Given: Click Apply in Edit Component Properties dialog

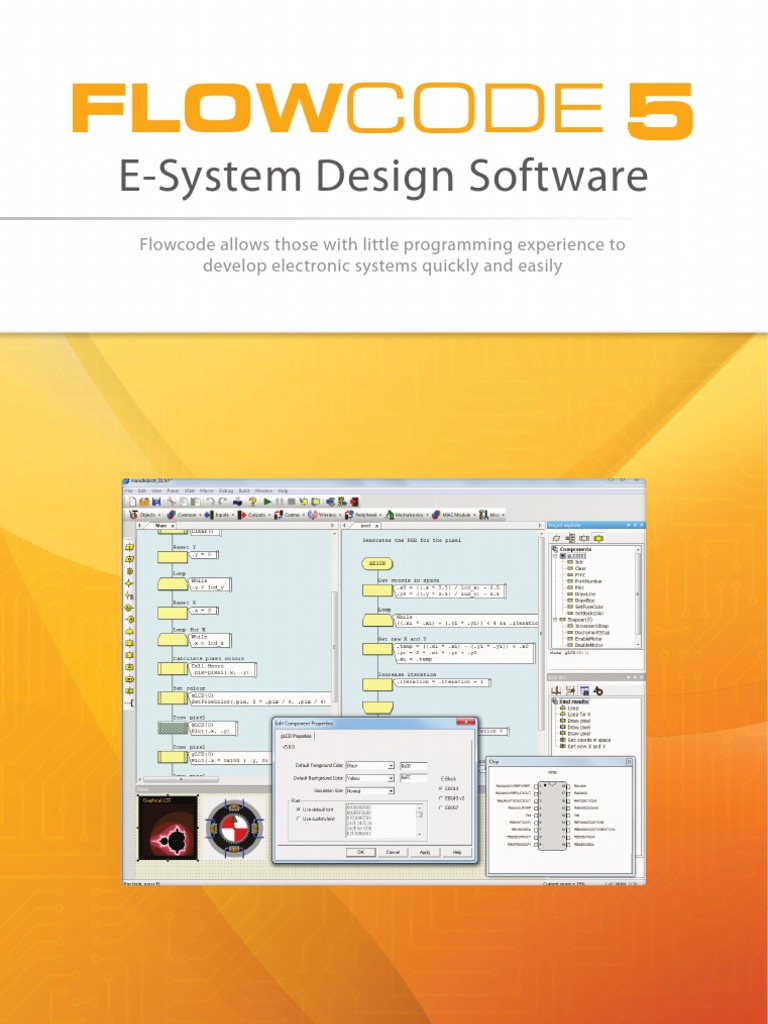Looking at the screenshot, I should pos(424,852).
